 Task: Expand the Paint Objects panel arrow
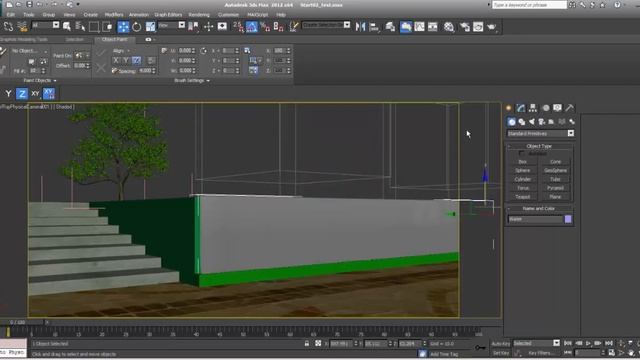coord(55,81)
